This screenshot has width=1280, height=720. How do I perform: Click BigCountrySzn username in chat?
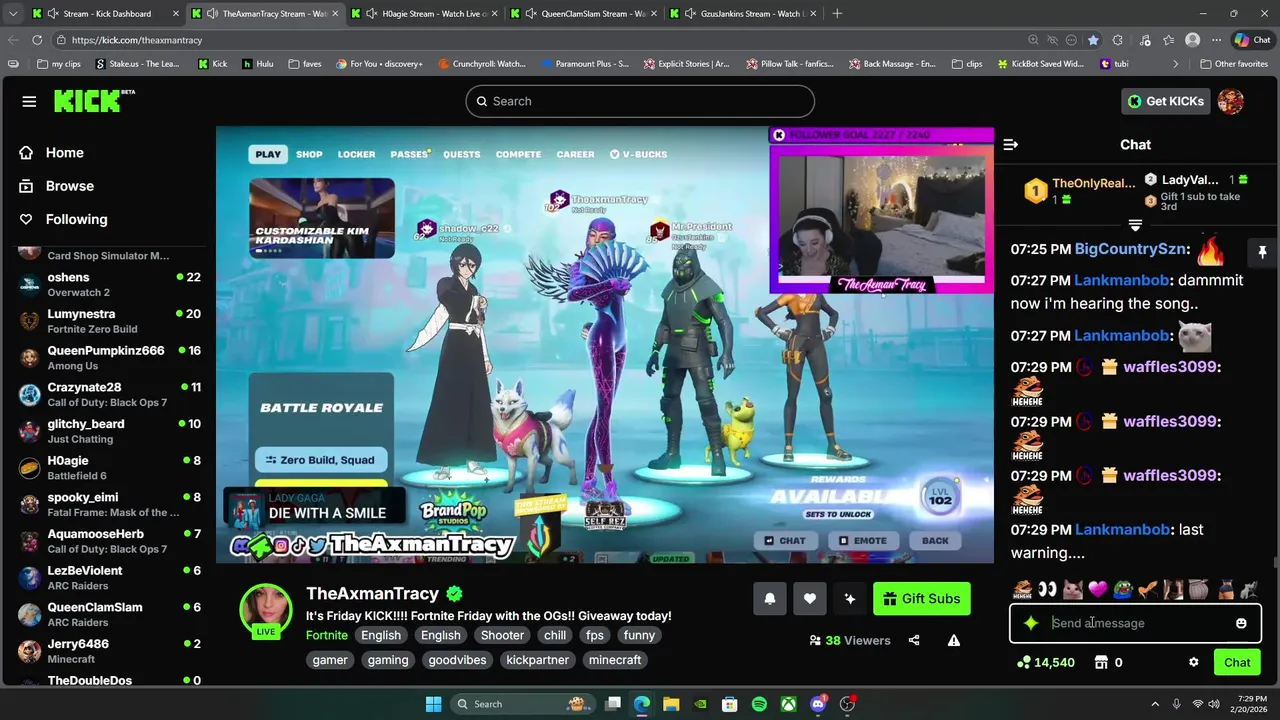click(1132, 249)
